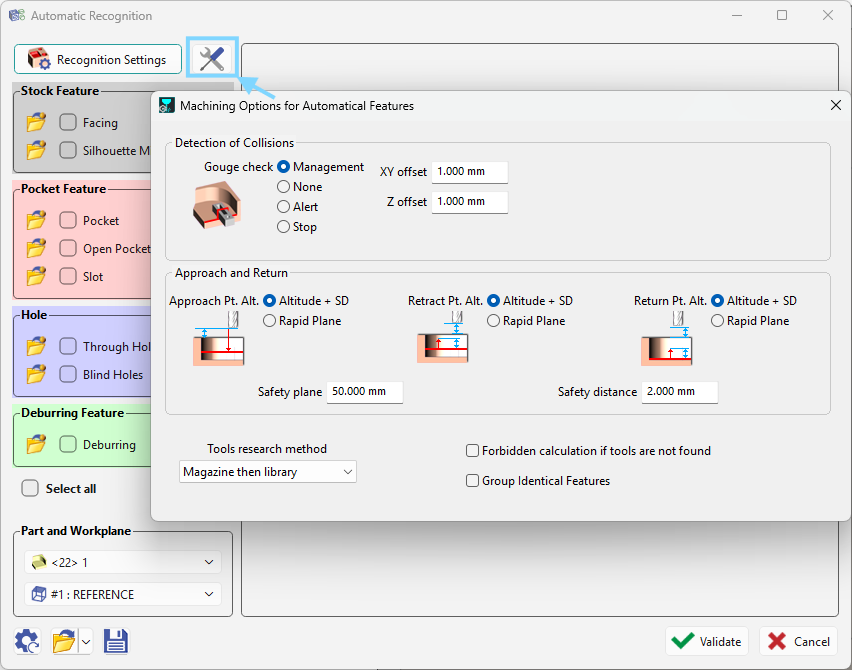
Task: Open the #1 : REFERENCE workplane dropdown
Action: pyautogui.click(x=121, y=595)
